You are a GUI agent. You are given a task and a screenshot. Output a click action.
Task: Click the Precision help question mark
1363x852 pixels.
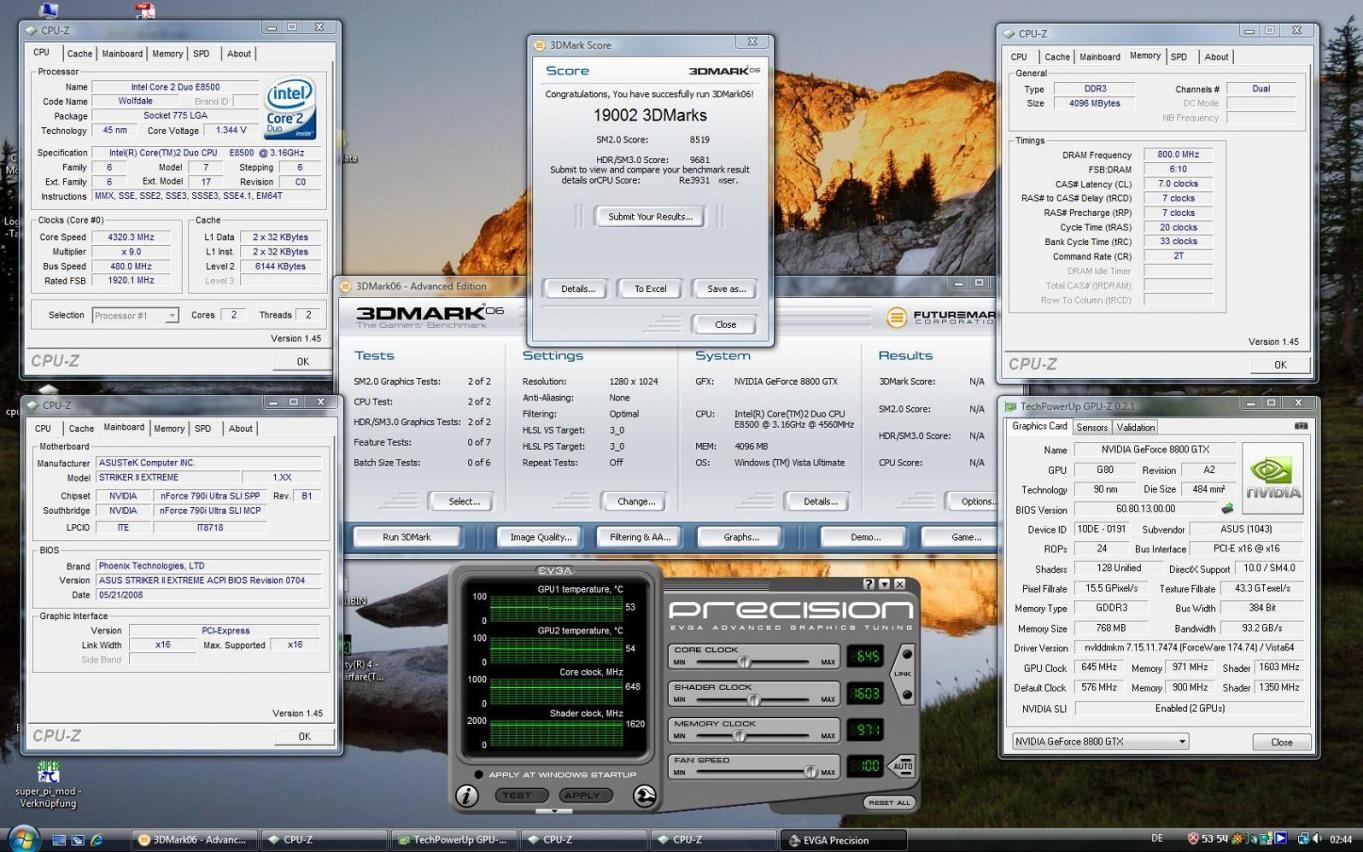coord(869,584)
